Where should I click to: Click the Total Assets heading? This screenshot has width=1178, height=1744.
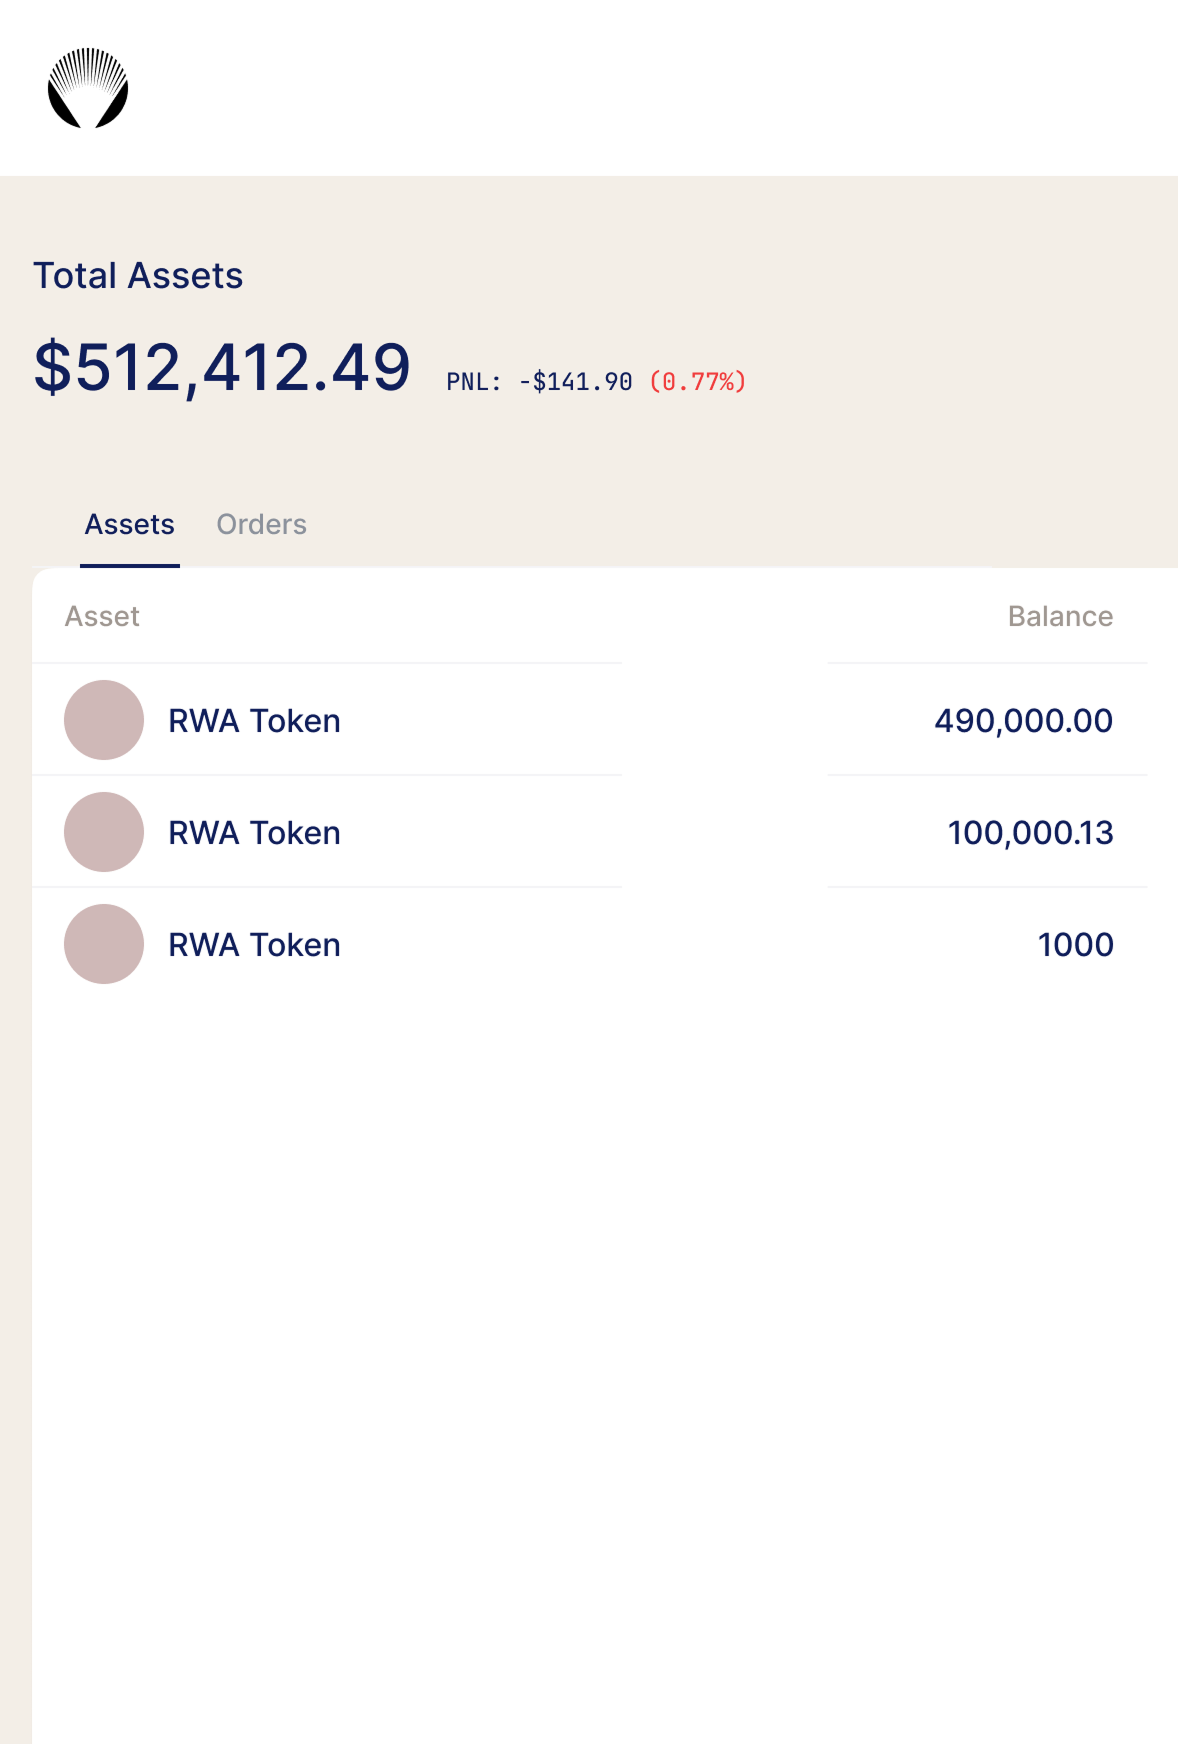[138, 276]
